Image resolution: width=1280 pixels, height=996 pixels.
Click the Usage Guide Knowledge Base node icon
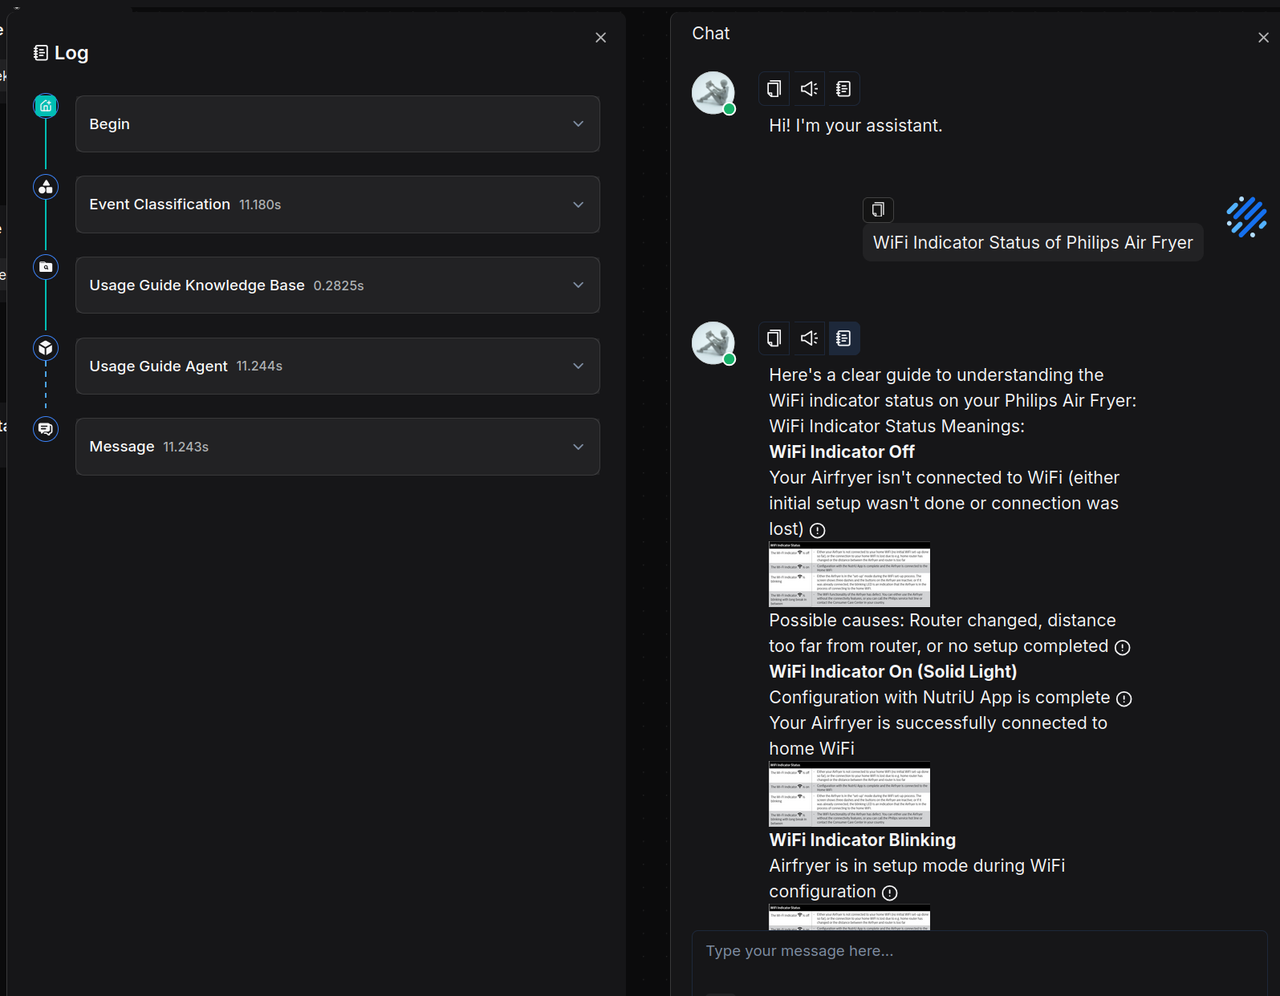[46, 267]
